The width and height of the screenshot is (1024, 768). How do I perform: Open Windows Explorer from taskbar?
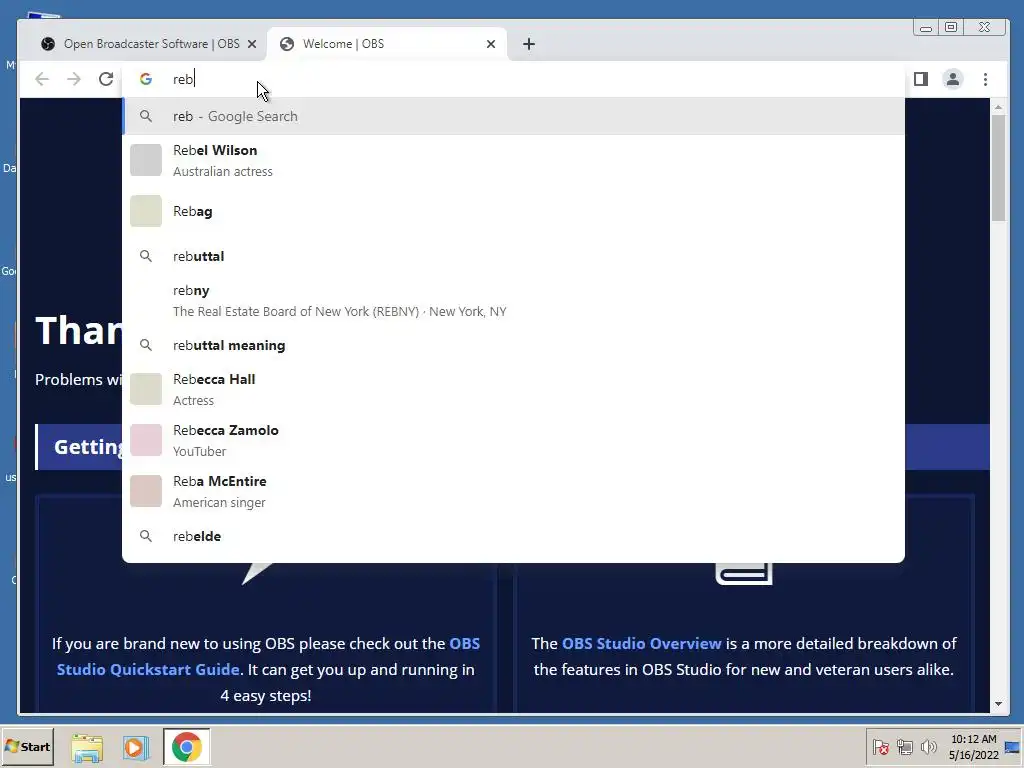tap(87, 747)
